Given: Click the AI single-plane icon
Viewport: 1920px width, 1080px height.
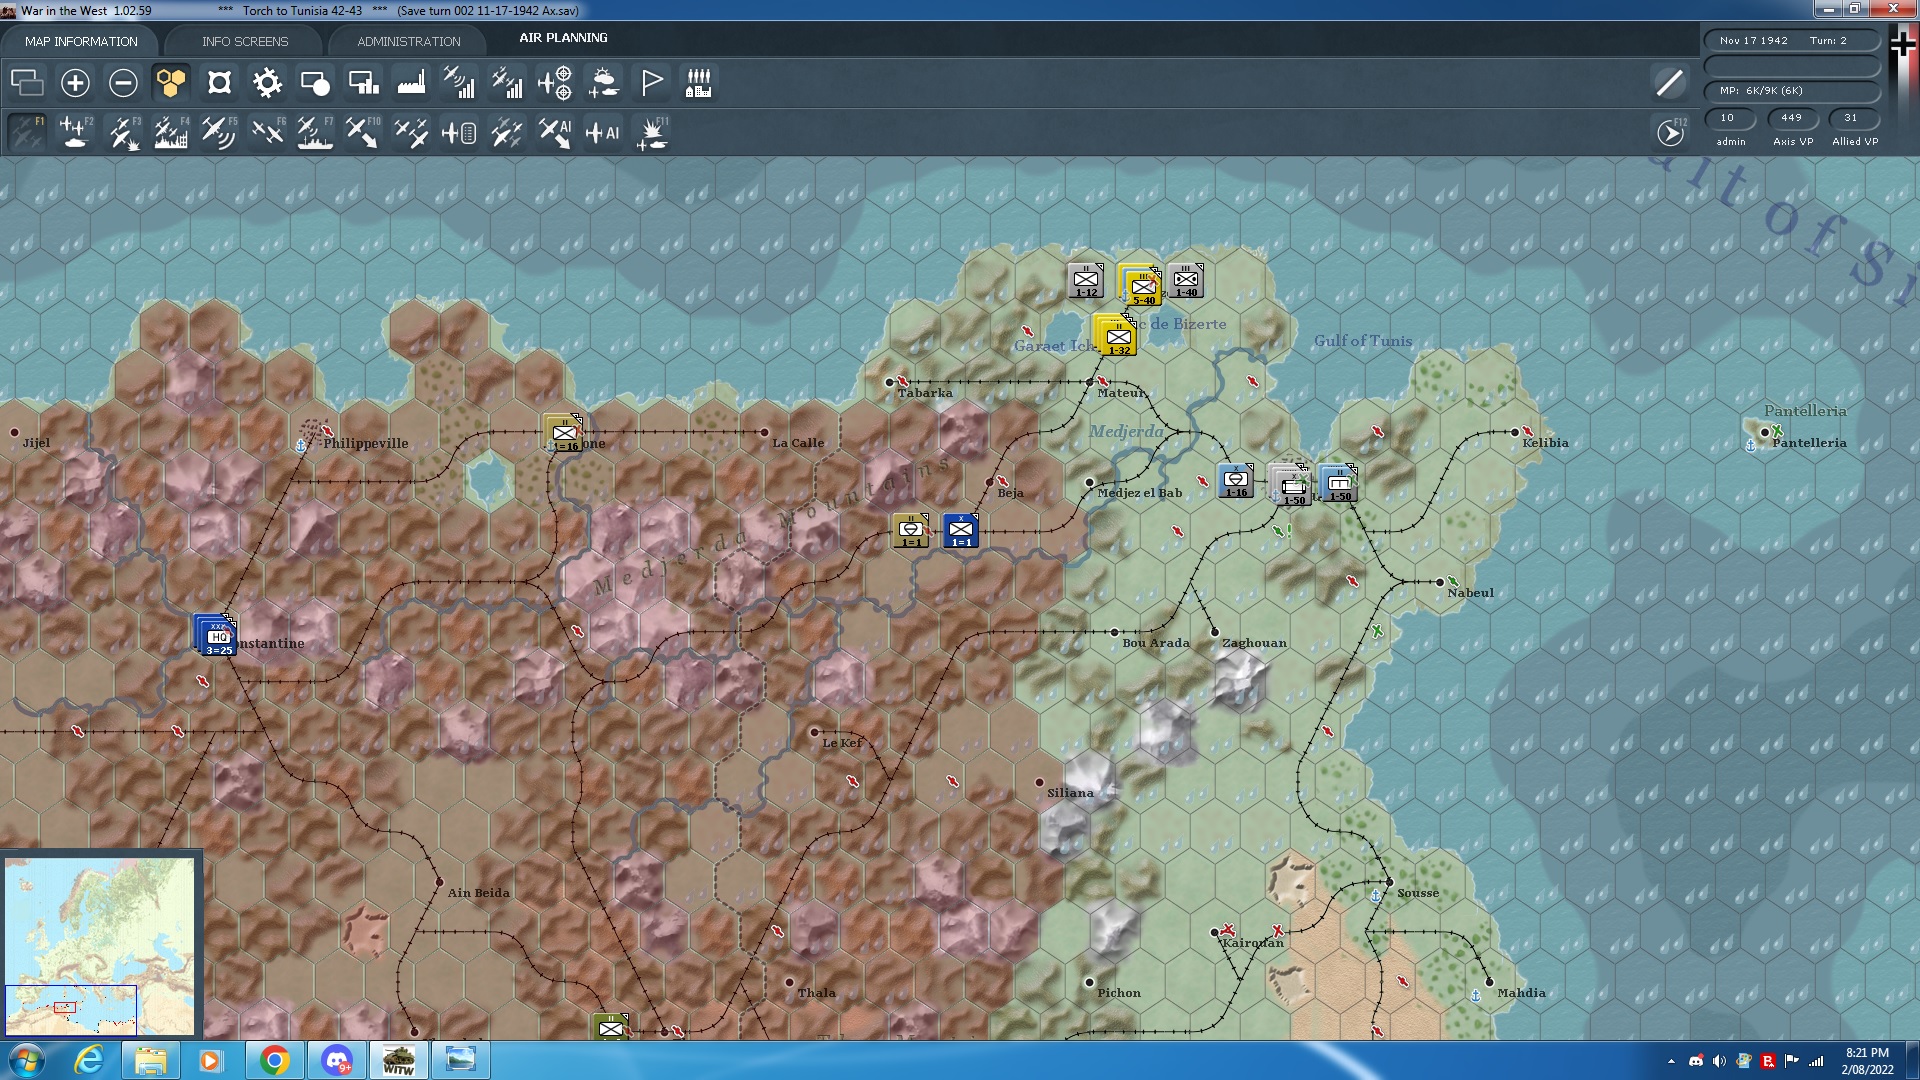Looking at the screenshot, I should pos(603,132).
